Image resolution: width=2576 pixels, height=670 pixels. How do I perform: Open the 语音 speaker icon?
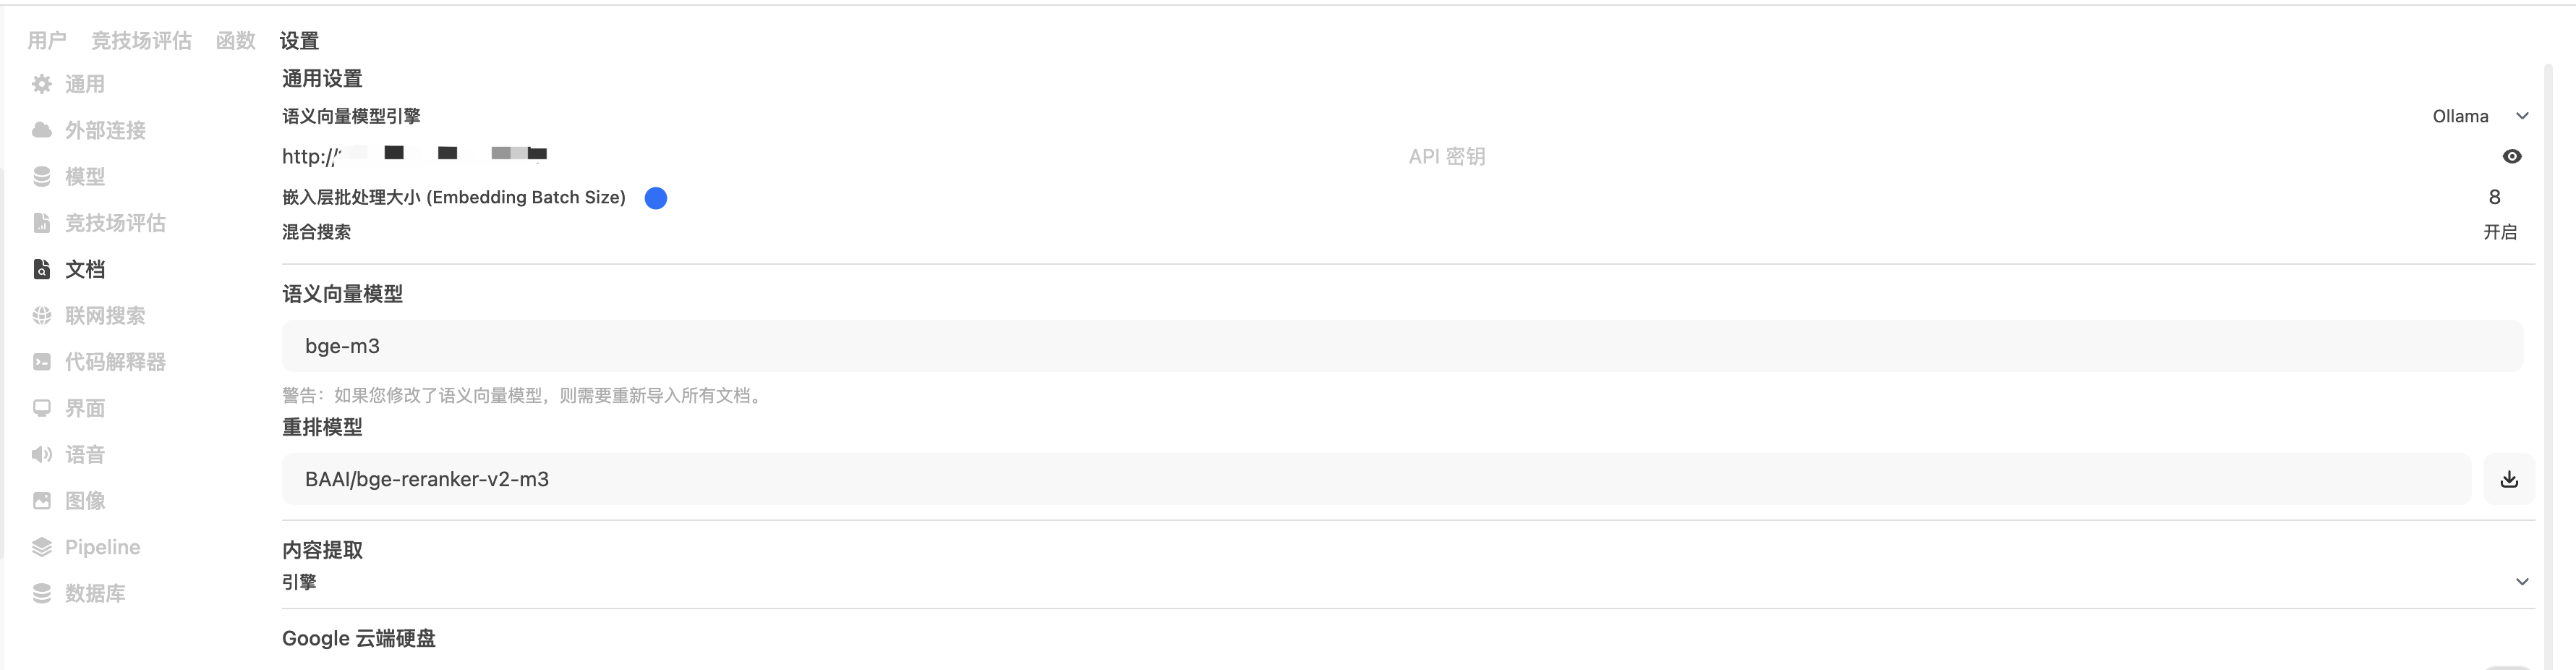click(x=42, y=454)
